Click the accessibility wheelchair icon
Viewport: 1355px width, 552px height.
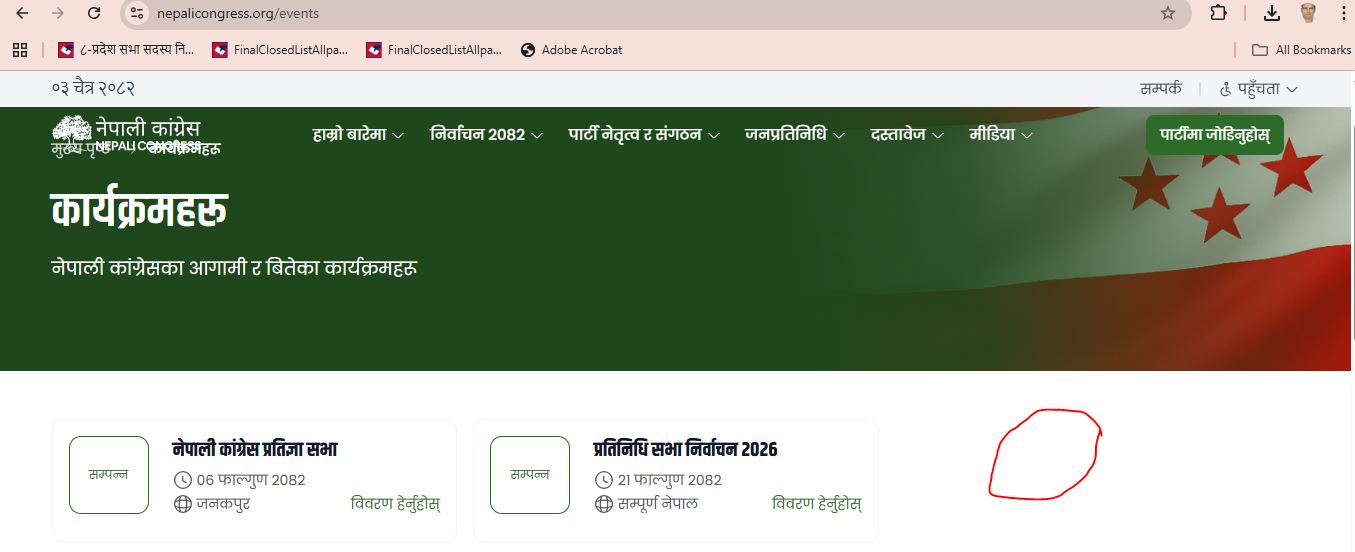click(x=1226, y=88)
